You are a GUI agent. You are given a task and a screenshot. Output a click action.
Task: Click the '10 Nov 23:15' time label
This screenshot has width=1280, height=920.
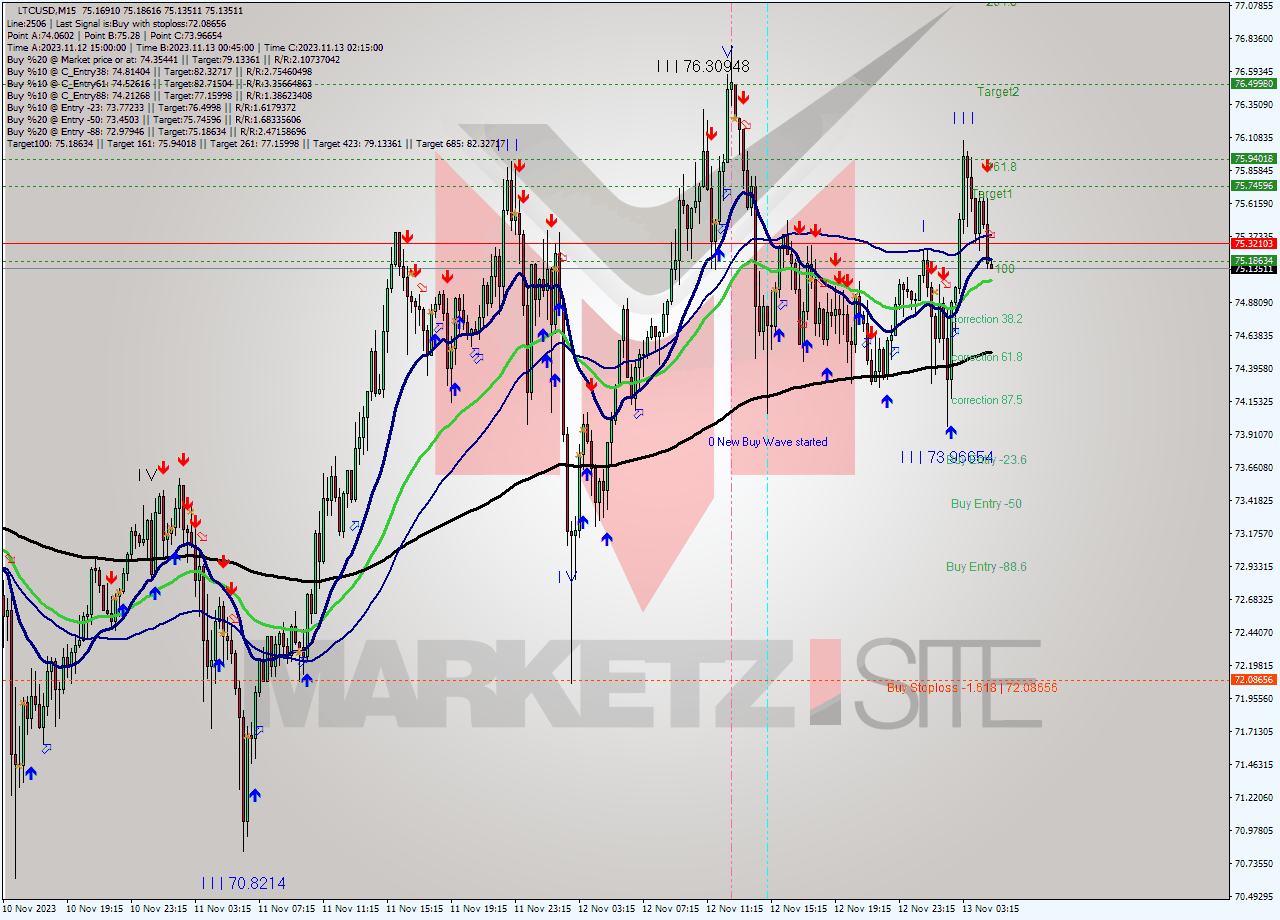click(158, 910)
